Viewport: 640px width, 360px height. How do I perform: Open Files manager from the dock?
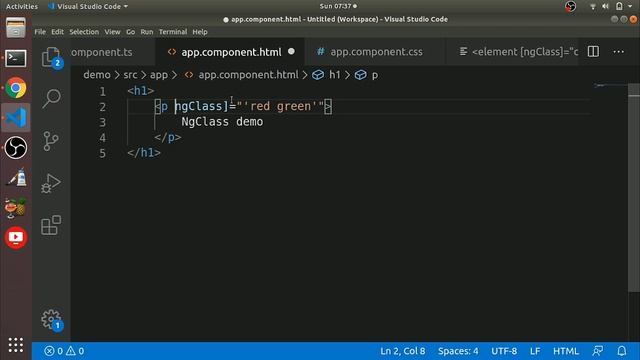coord(16,28)
